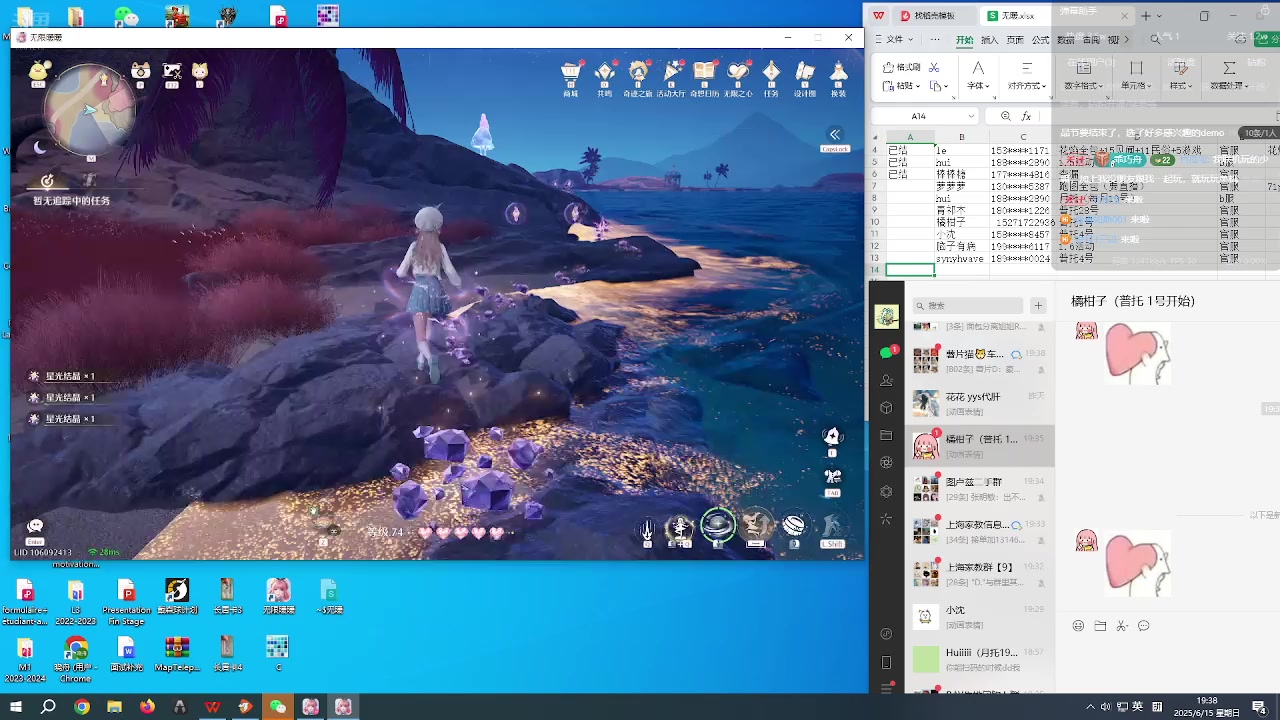Click cell containing synyhwave
This screenshot has width=1280, height=720.
pyautogui.click(x=960, y=258)
